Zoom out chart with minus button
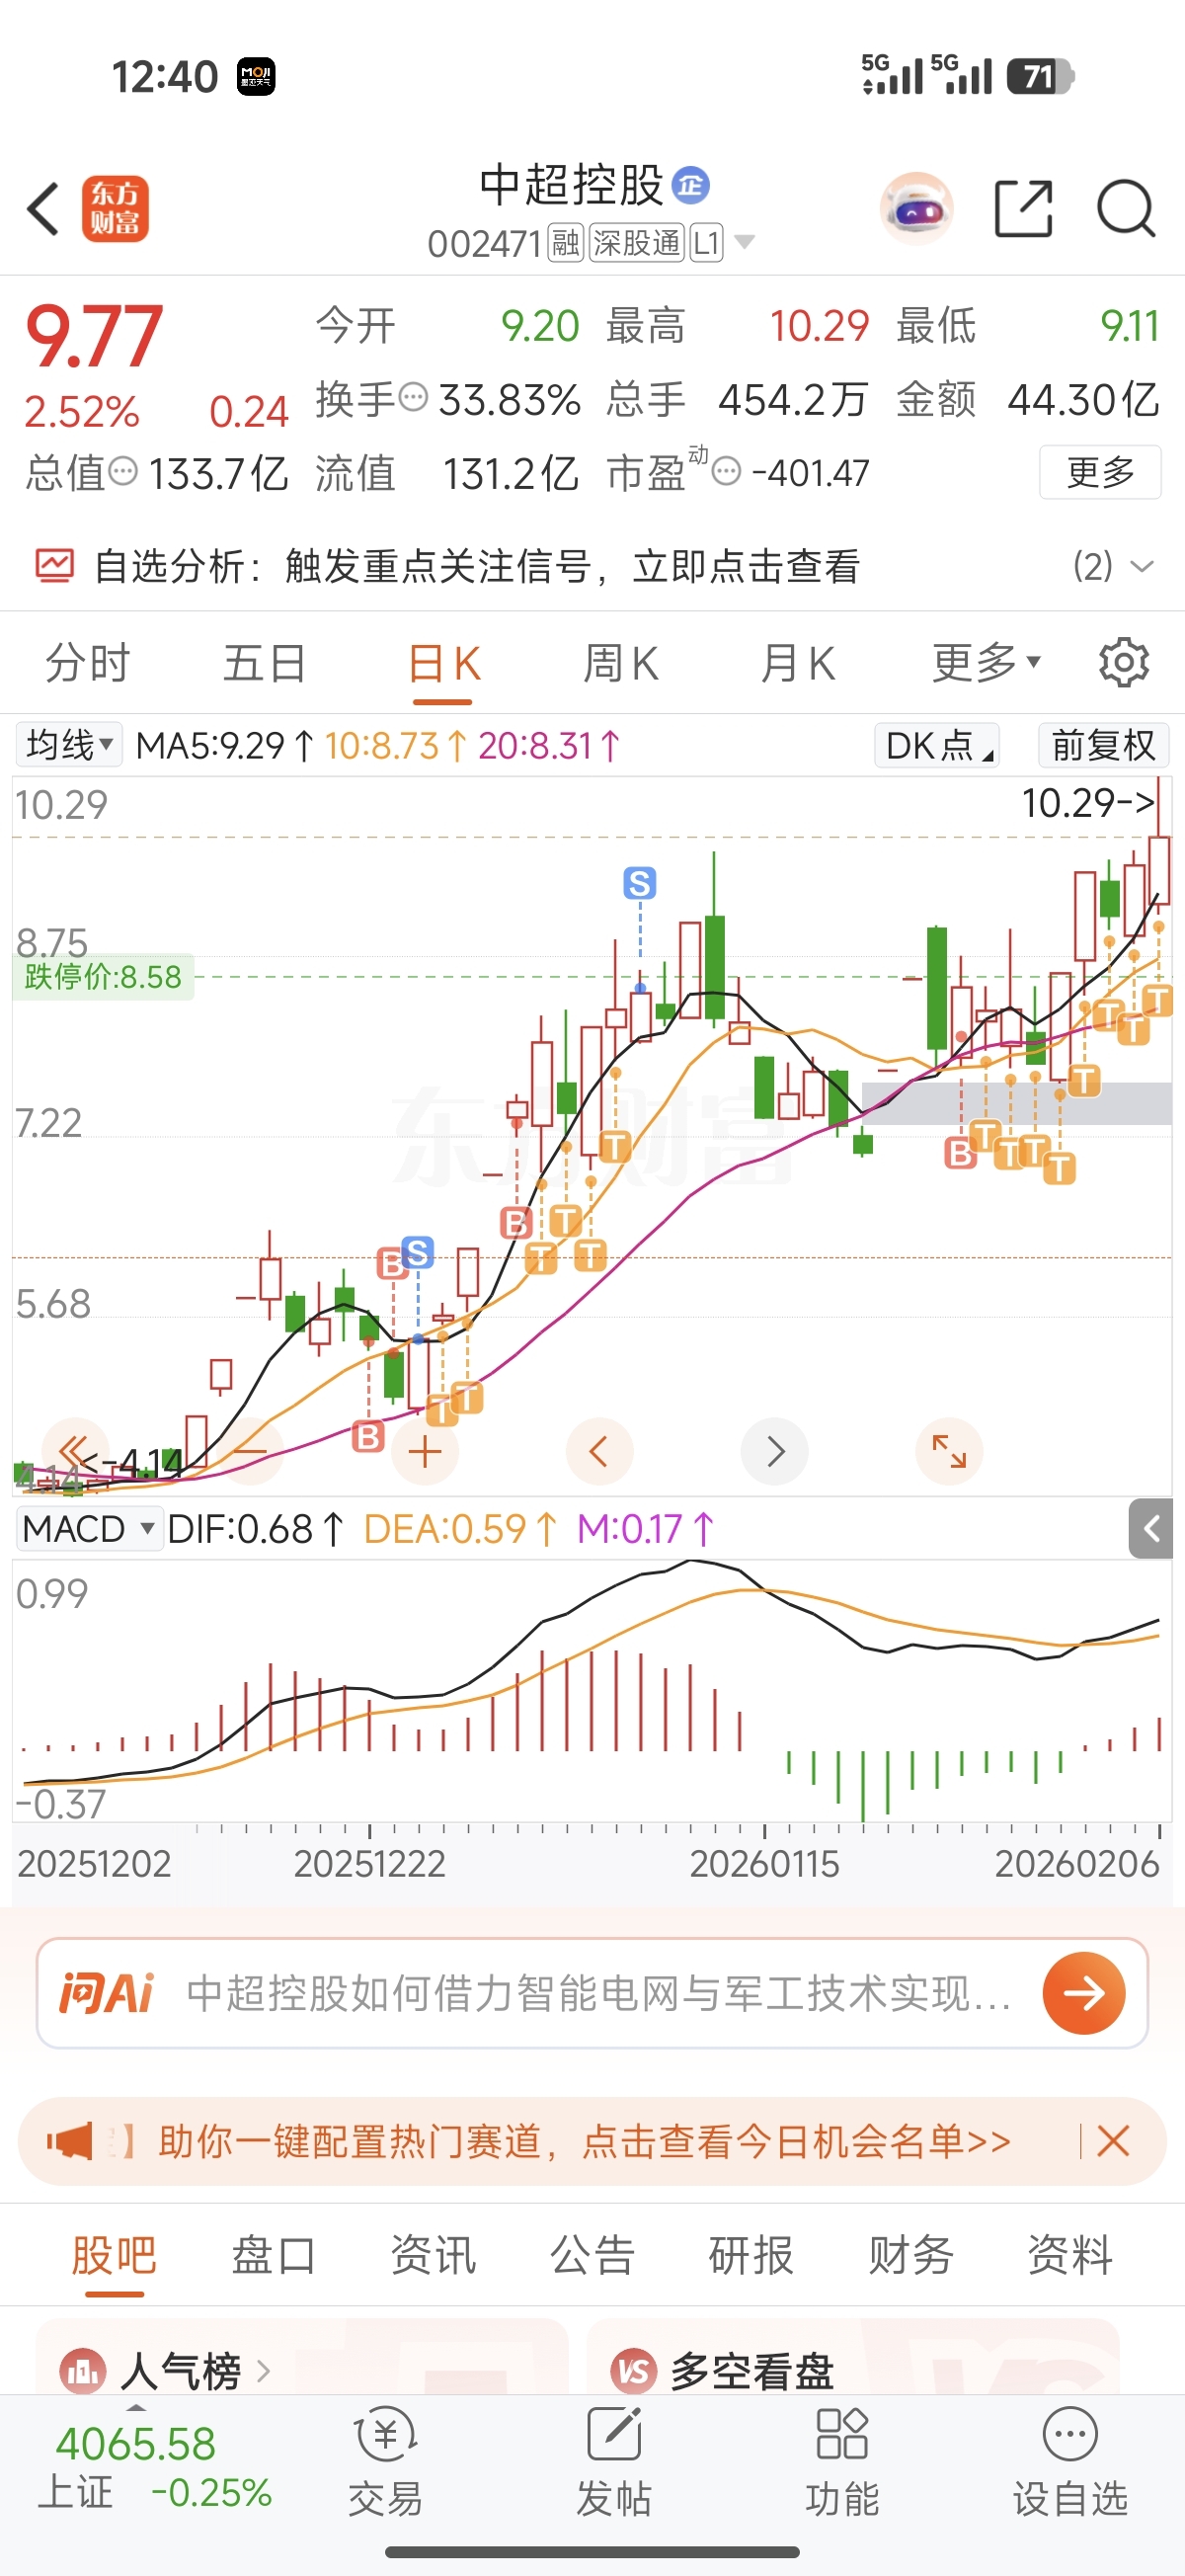 point(250,1450)
